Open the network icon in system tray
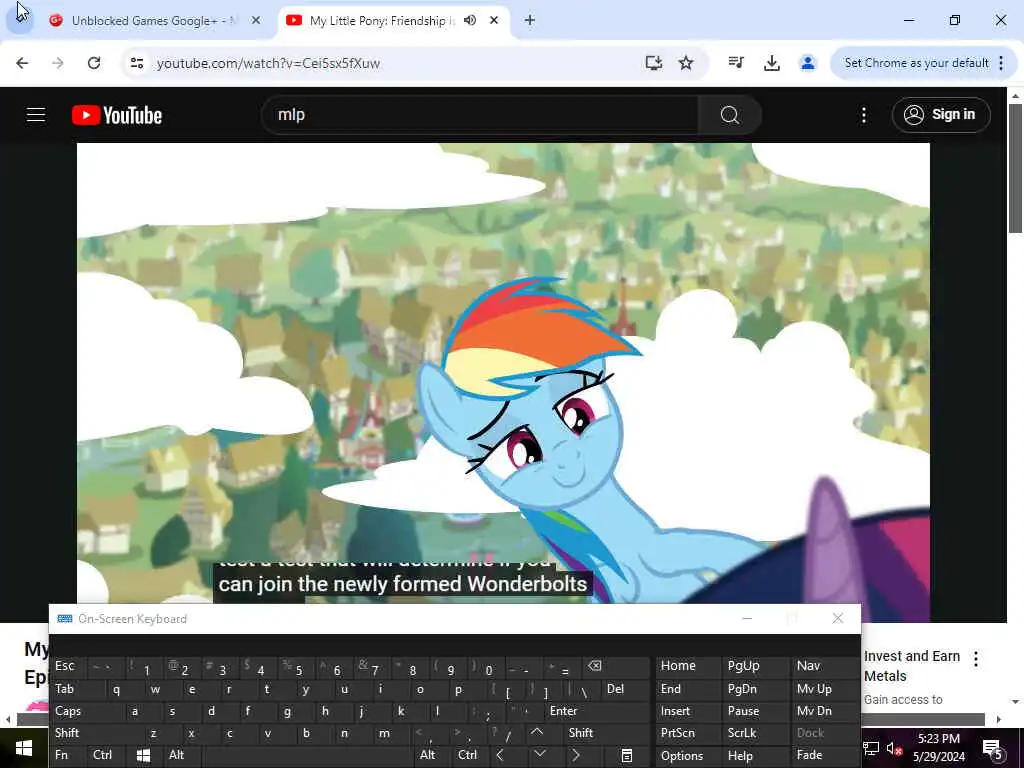This screenshot has height=768, width=1024. tap(871, 748)
